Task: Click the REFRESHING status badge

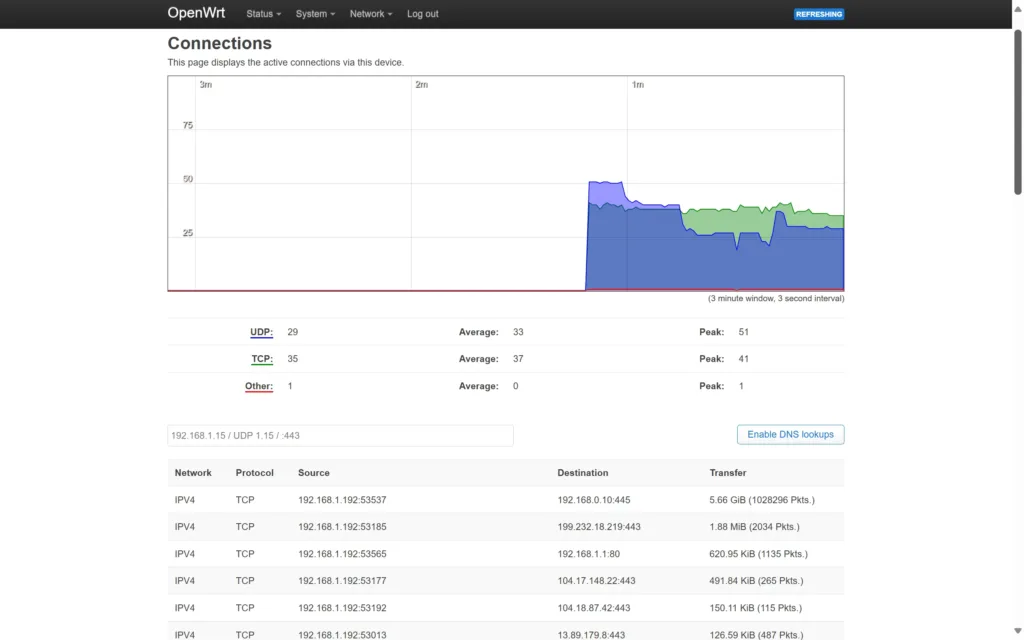Action: (x=818, y=14)
